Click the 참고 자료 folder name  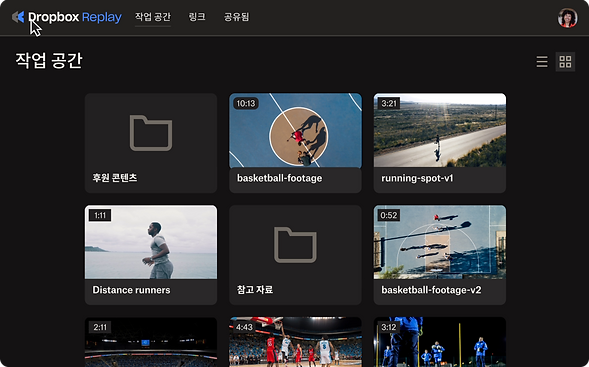coord(255,290)
